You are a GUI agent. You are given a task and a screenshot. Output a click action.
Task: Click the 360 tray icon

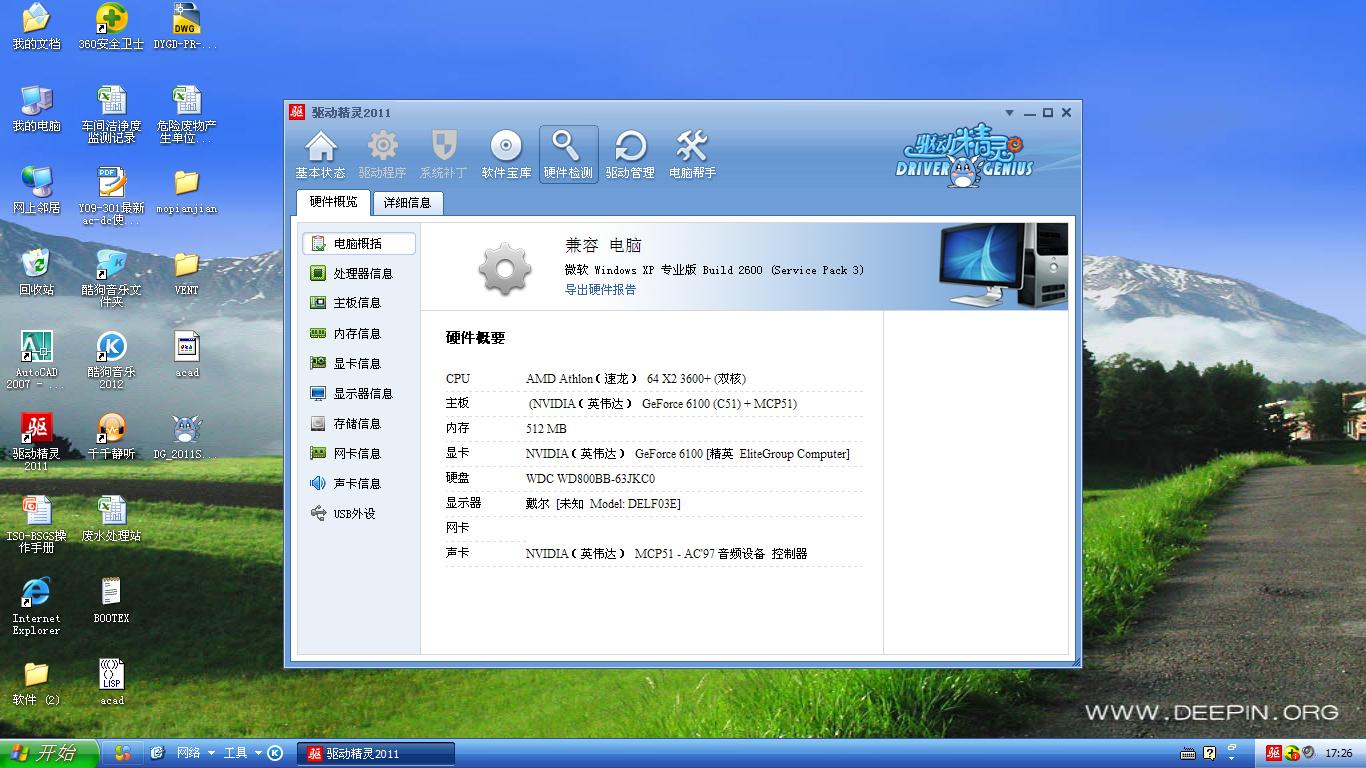coord(1292,753)
